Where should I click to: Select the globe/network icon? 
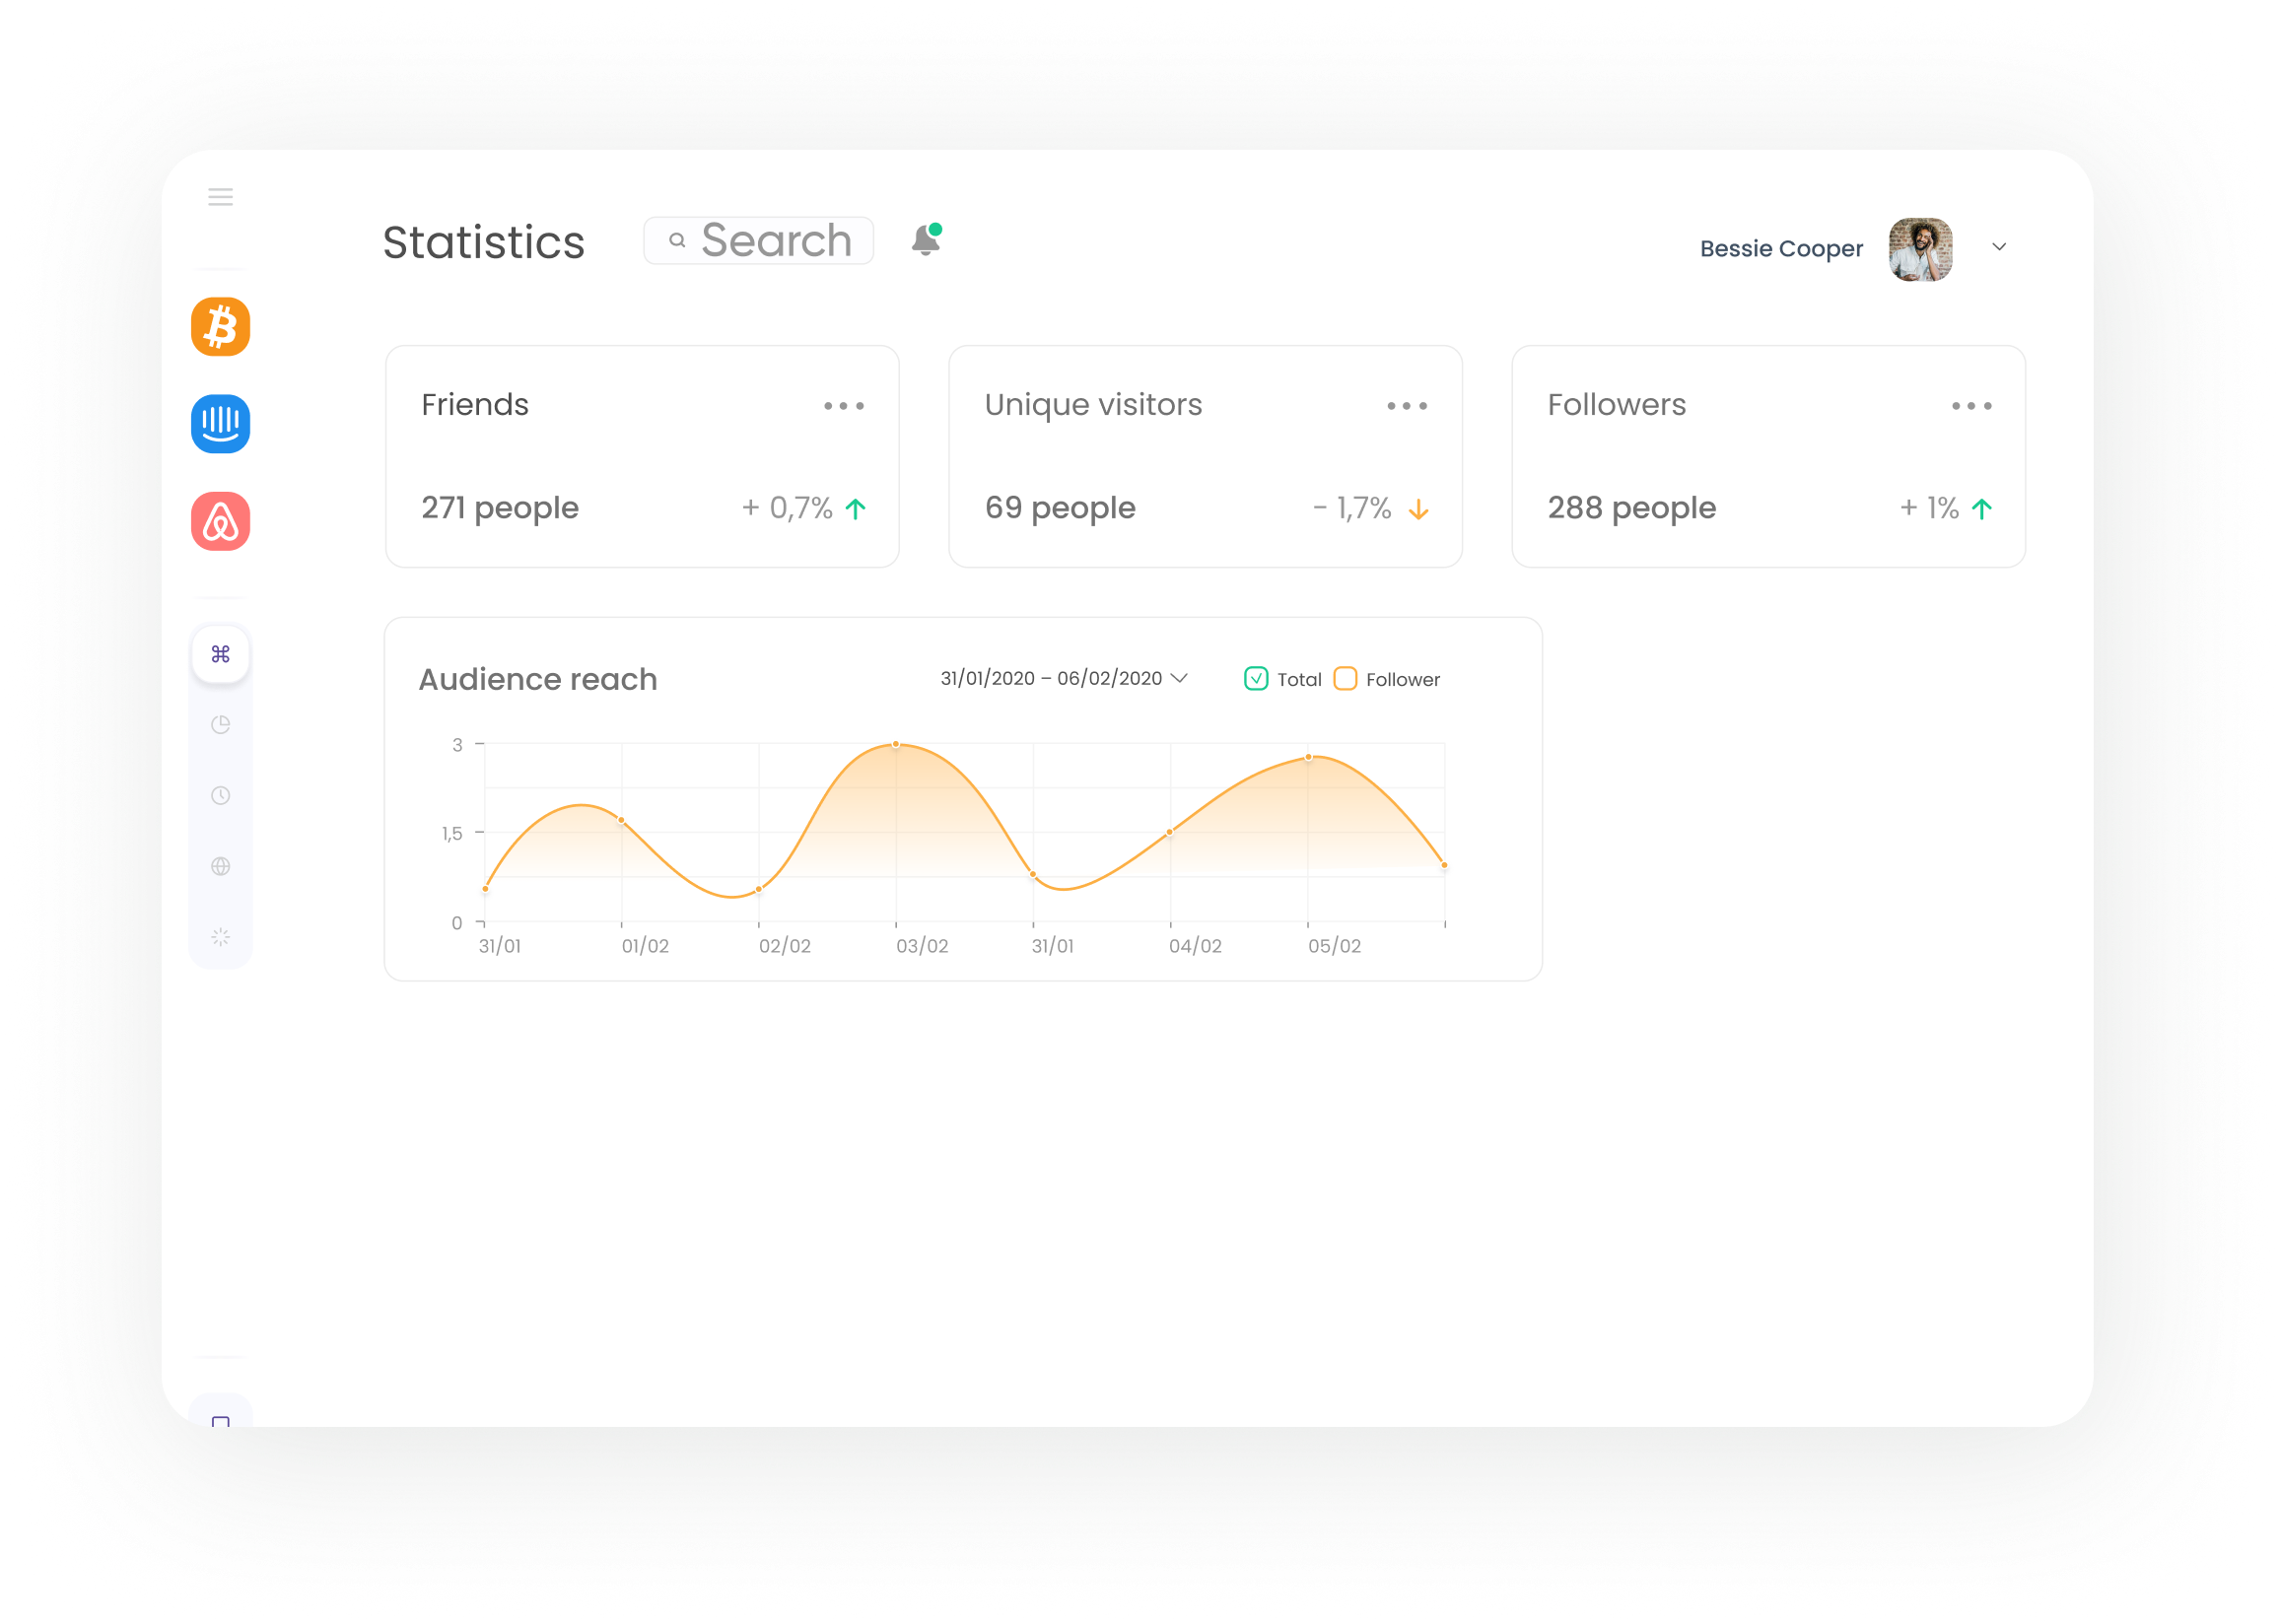tap(222, 865)
